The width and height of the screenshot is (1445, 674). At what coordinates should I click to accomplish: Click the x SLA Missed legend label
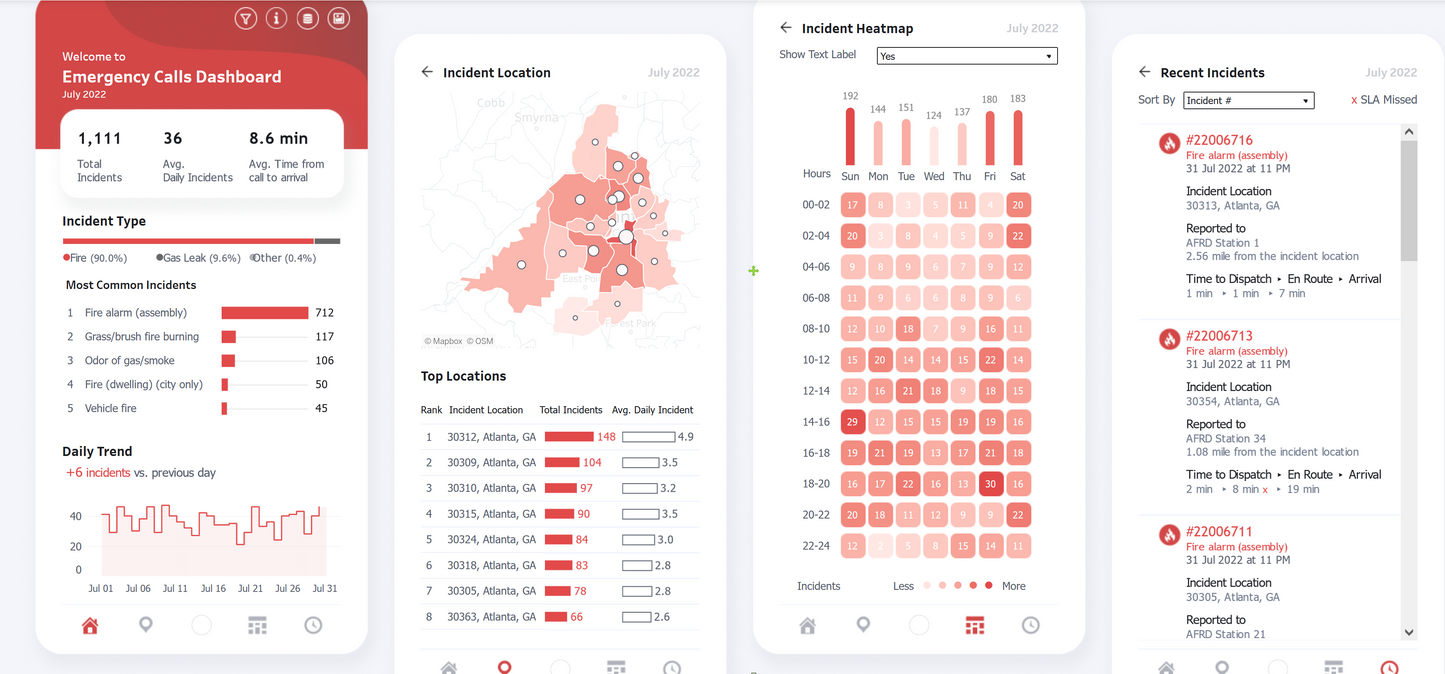[1384, 100]
